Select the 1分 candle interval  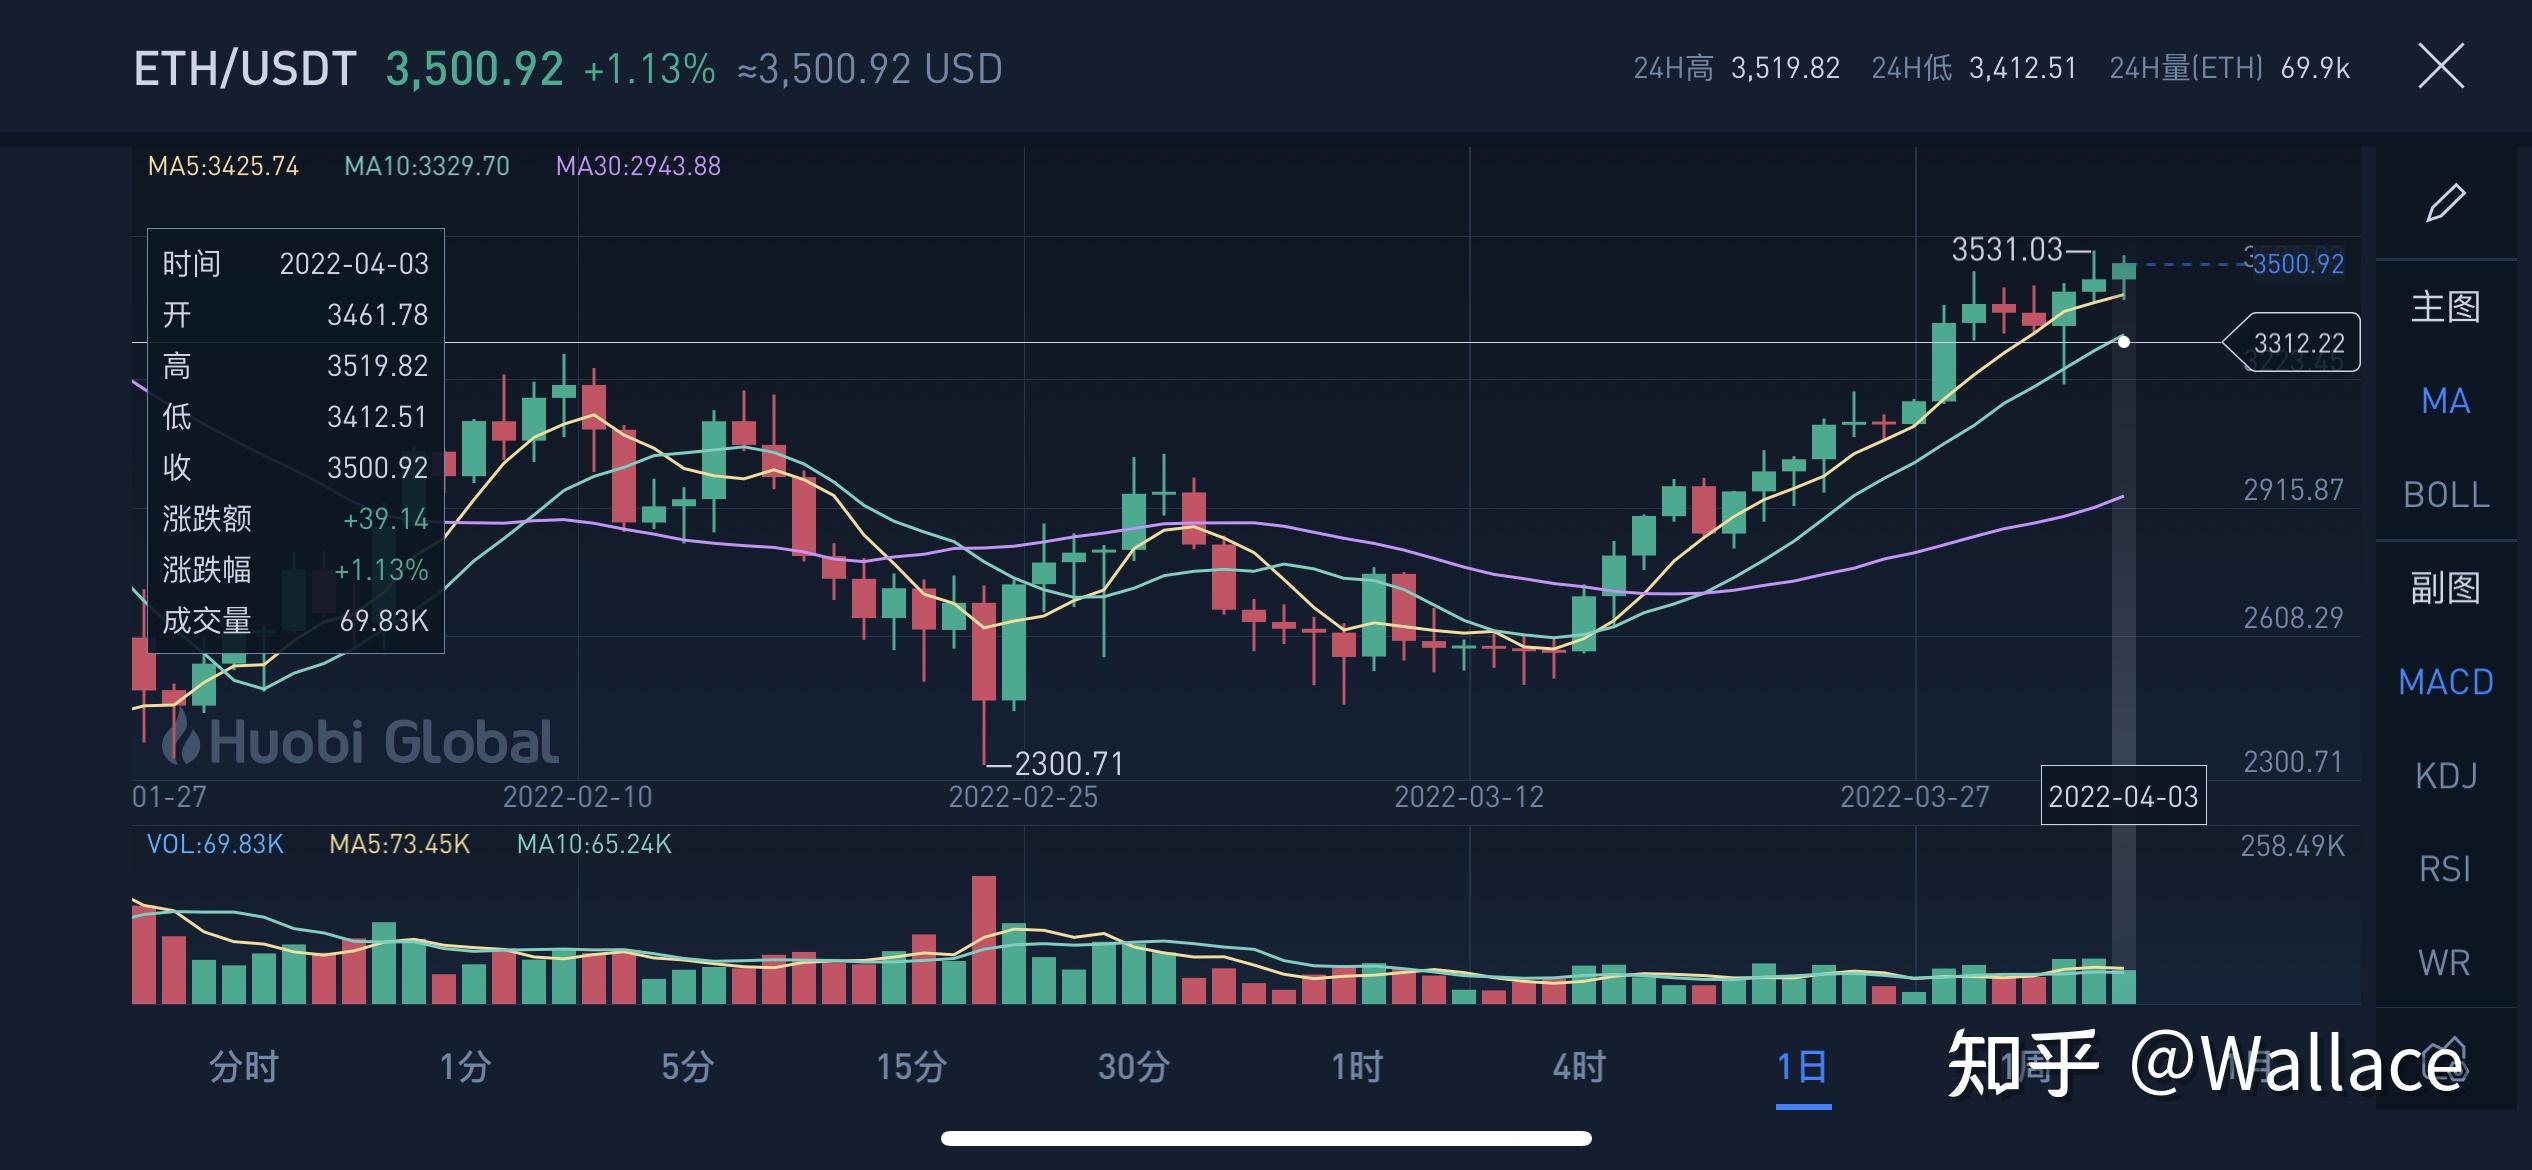click(x=465, y=1066)
